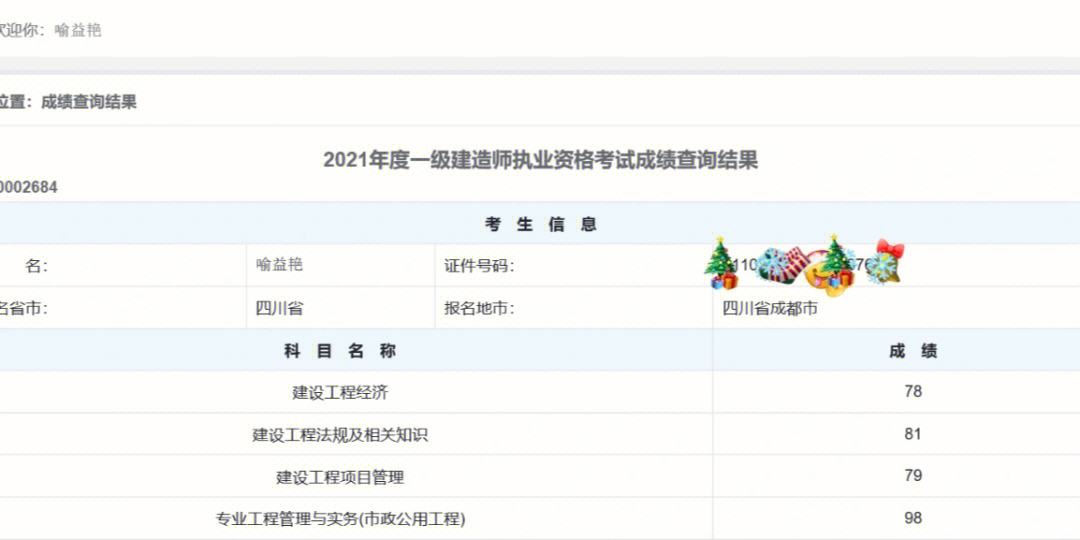Click the 成绩查询结果 breadcrumb text
The width and height of the screenshot is (1080, 540).
(89, 102)
